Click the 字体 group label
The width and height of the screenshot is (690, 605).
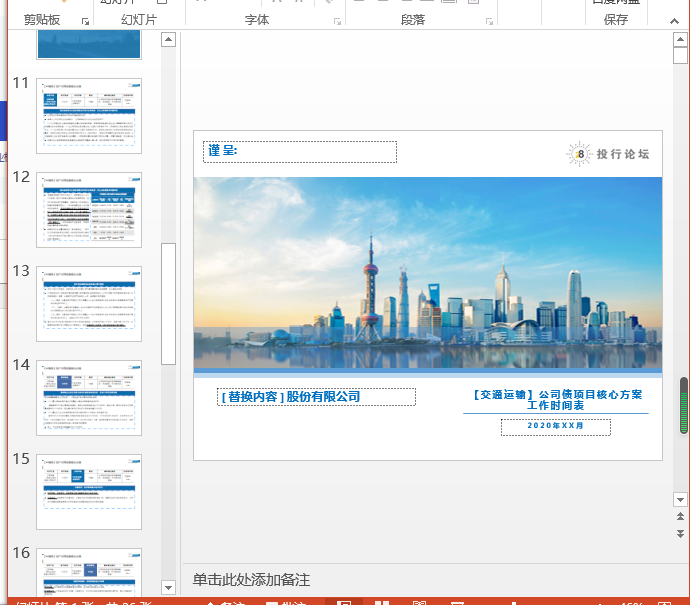(x=257, y=20)
